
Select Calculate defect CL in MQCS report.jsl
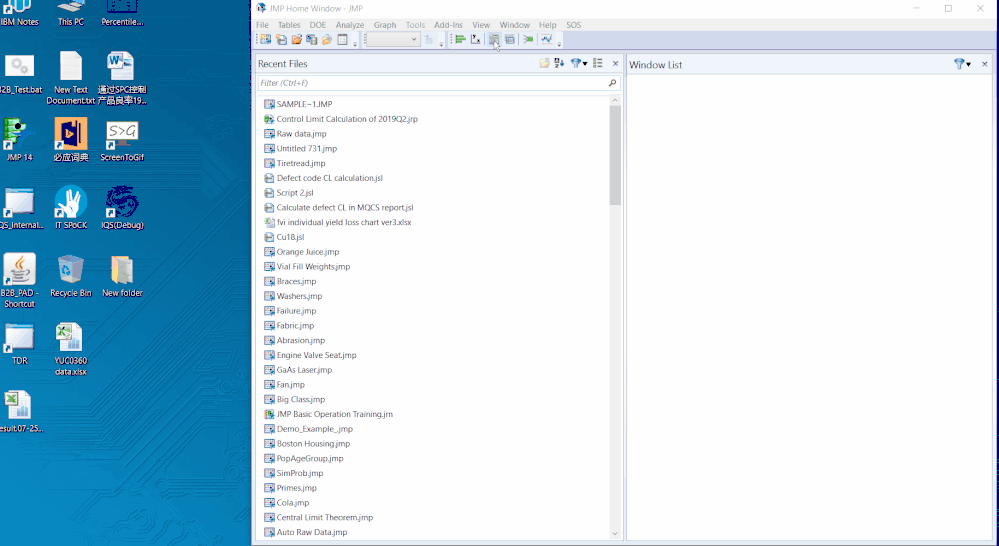pyautogui.click(x=339, y=207)
